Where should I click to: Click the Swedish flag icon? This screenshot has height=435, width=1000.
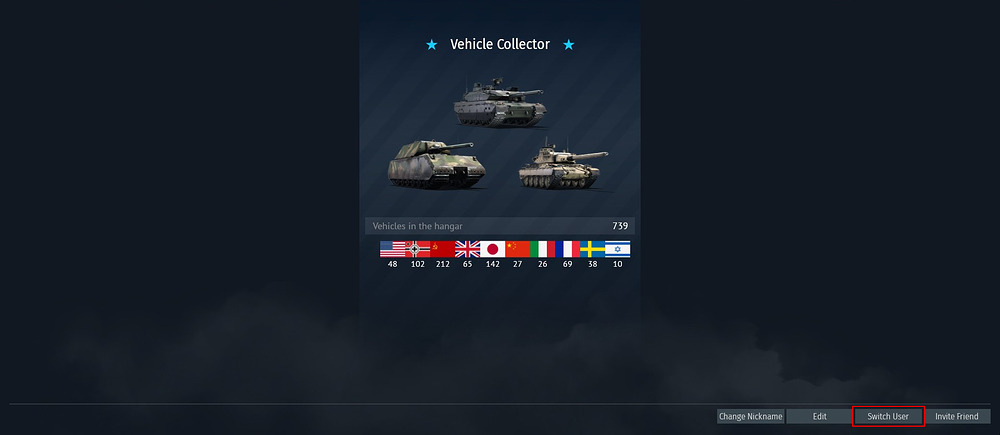click(x=592, y=249)
